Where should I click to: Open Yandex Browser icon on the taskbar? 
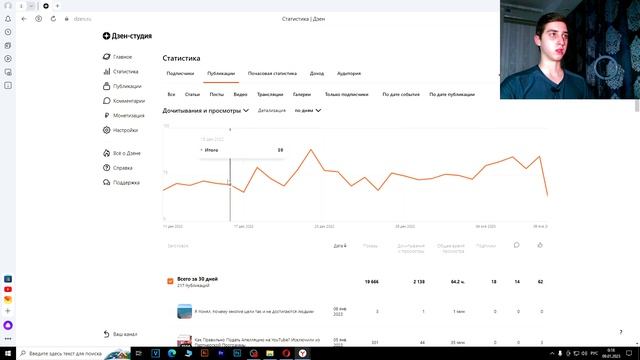(x=302, y=353)
